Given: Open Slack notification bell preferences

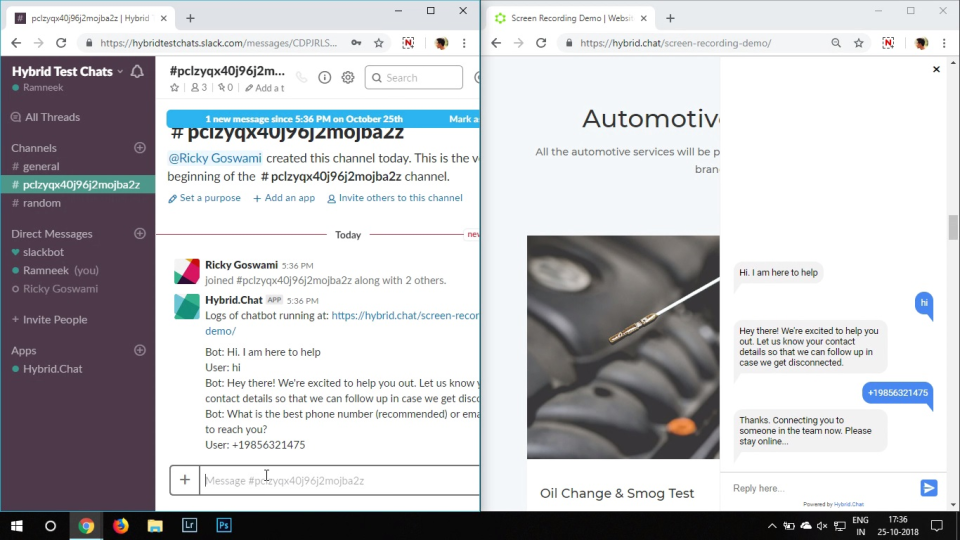Looking at the screenshot, I should coord(137,72).
